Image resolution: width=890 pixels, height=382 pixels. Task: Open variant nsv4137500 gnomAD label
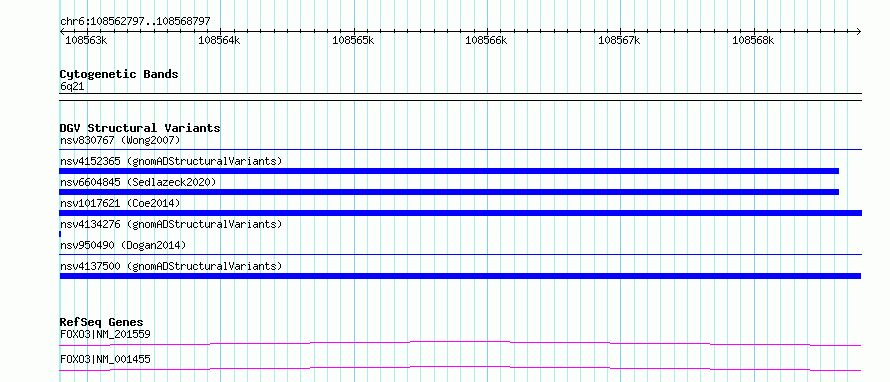click(x=171, y=266)
